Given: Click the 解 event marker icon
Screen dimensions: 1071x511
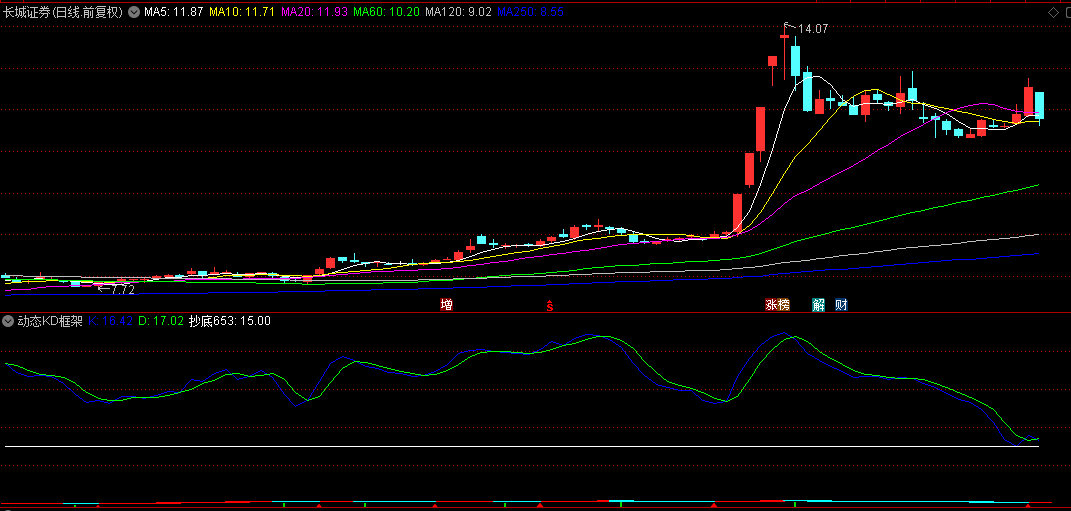Looking at the screenshot, I should point(819,305).
